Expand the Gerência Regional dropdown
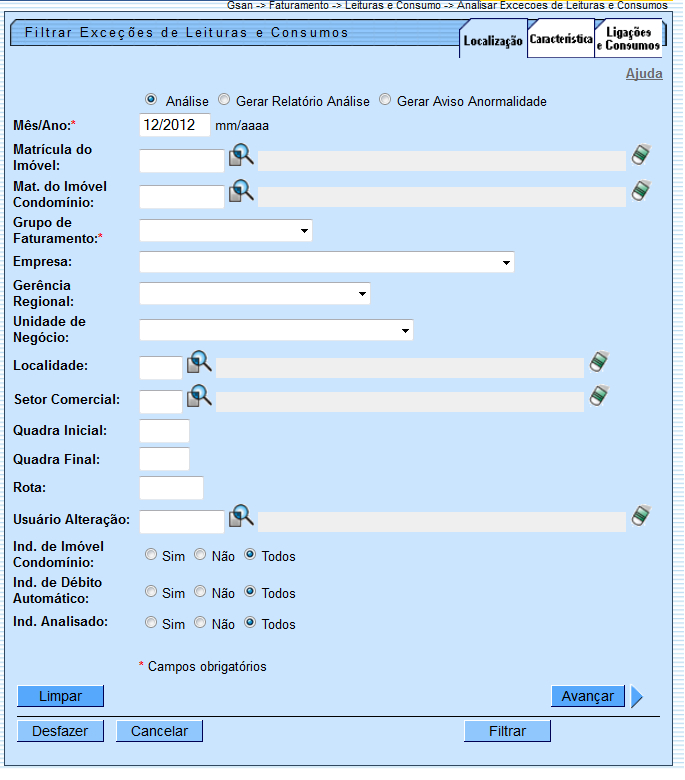Image resolution: width=685 pixels, height=780 pixels. click(255, 293)
